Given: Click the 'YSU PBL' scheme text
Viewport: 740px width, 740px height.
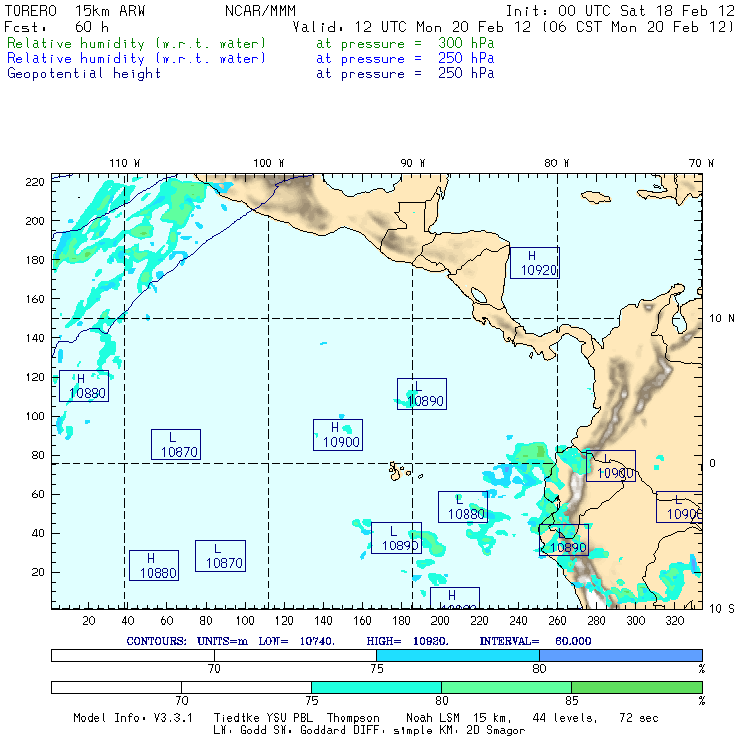Looking at the screenshot, I should 288,718.
